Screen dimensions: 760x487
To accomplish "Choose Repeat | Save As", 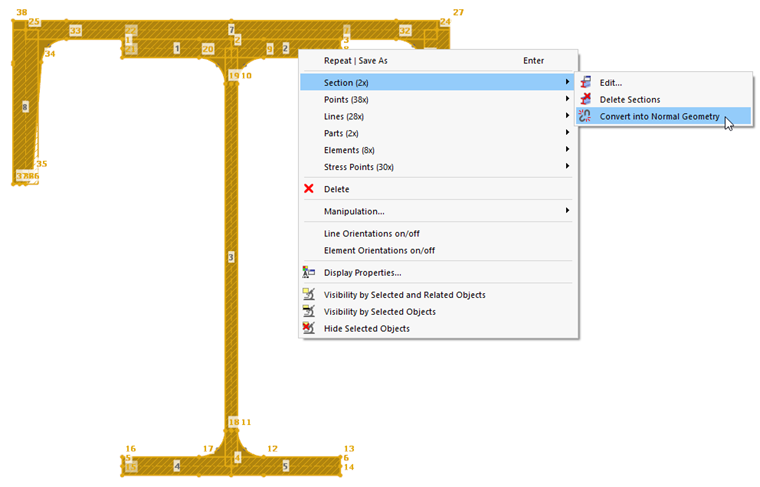I will tap(439, 61).
